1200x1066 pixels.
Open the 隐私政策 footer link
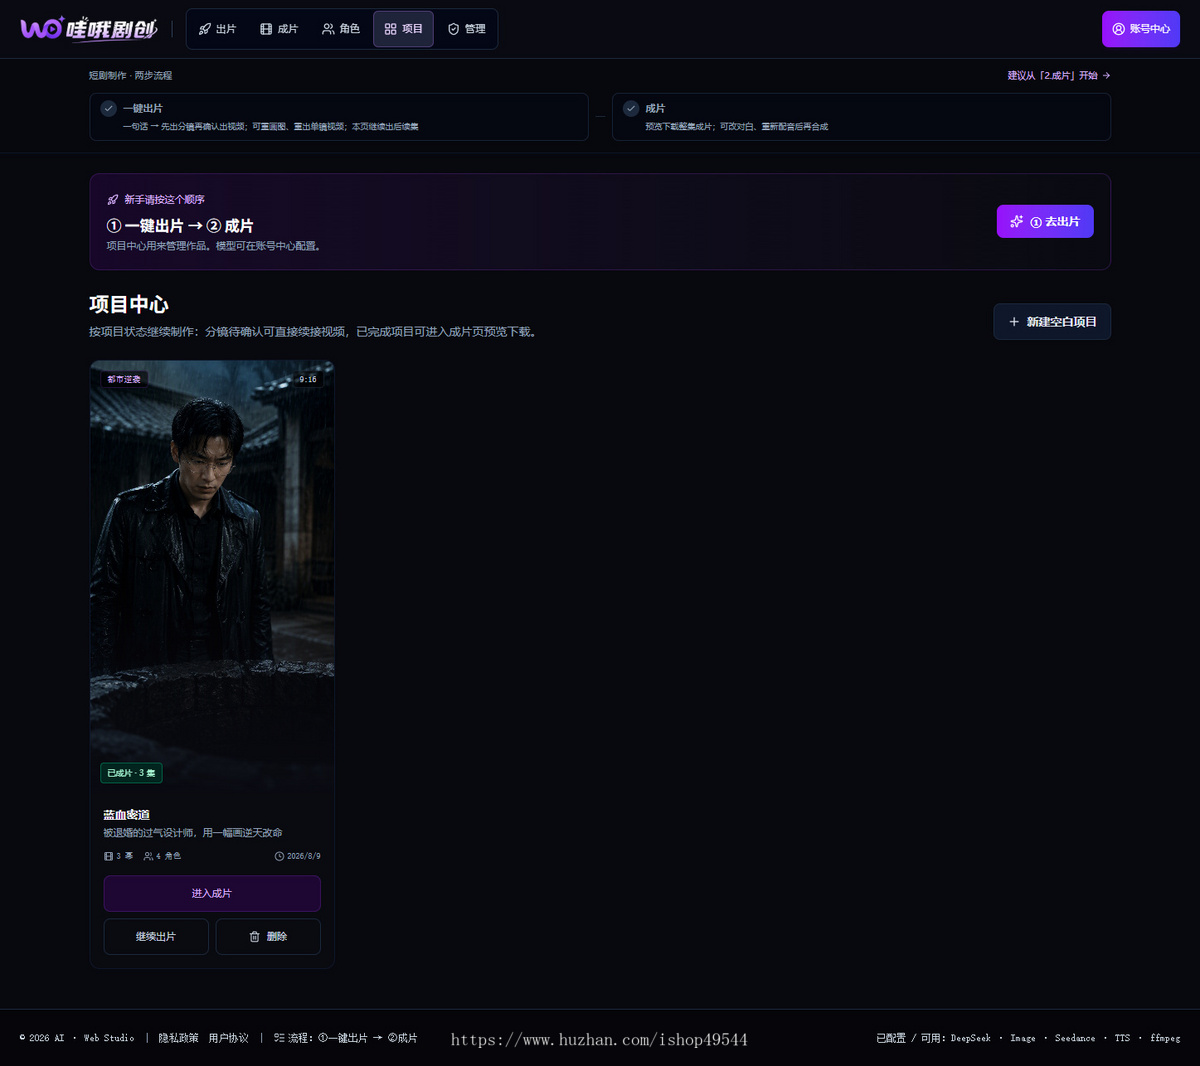pos(178,1038)
